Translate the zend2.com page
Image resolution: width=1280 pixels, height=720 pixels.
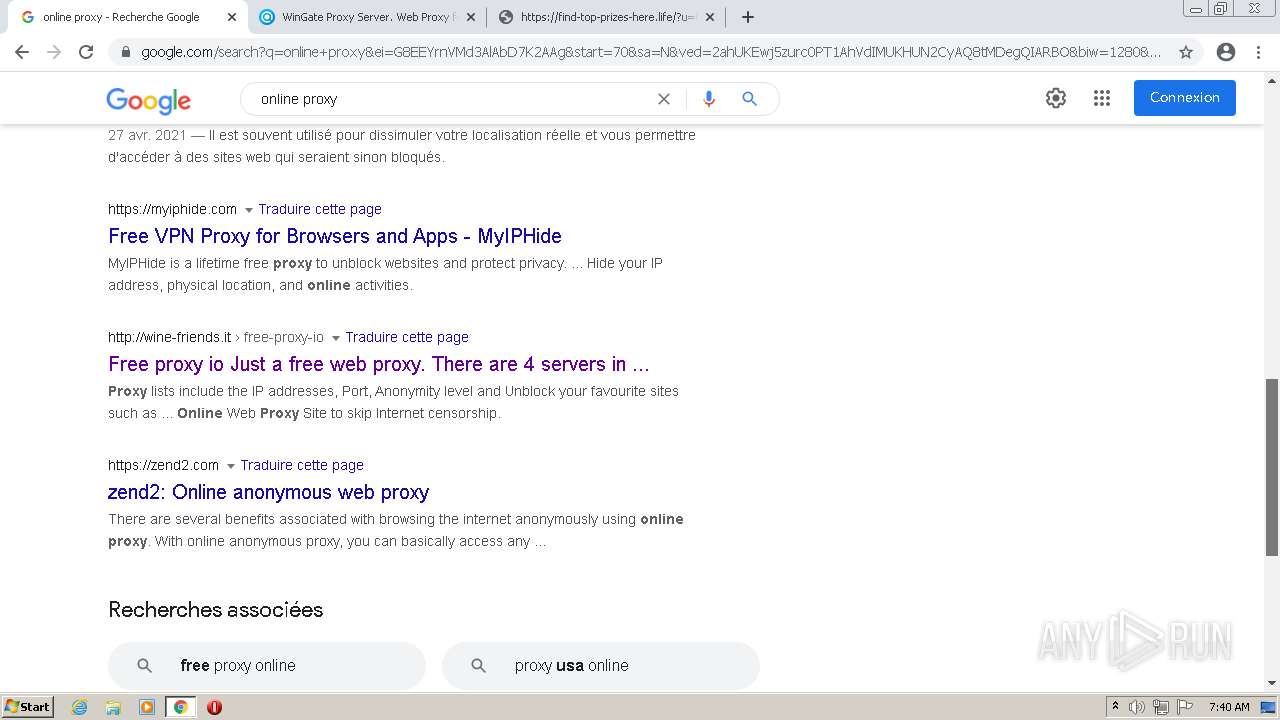click(302, 465)
